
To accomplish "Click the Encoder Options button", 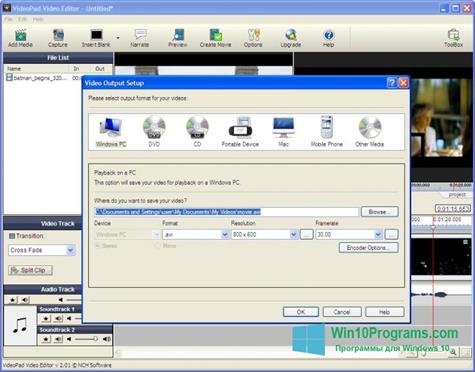I will click(368, 248).
